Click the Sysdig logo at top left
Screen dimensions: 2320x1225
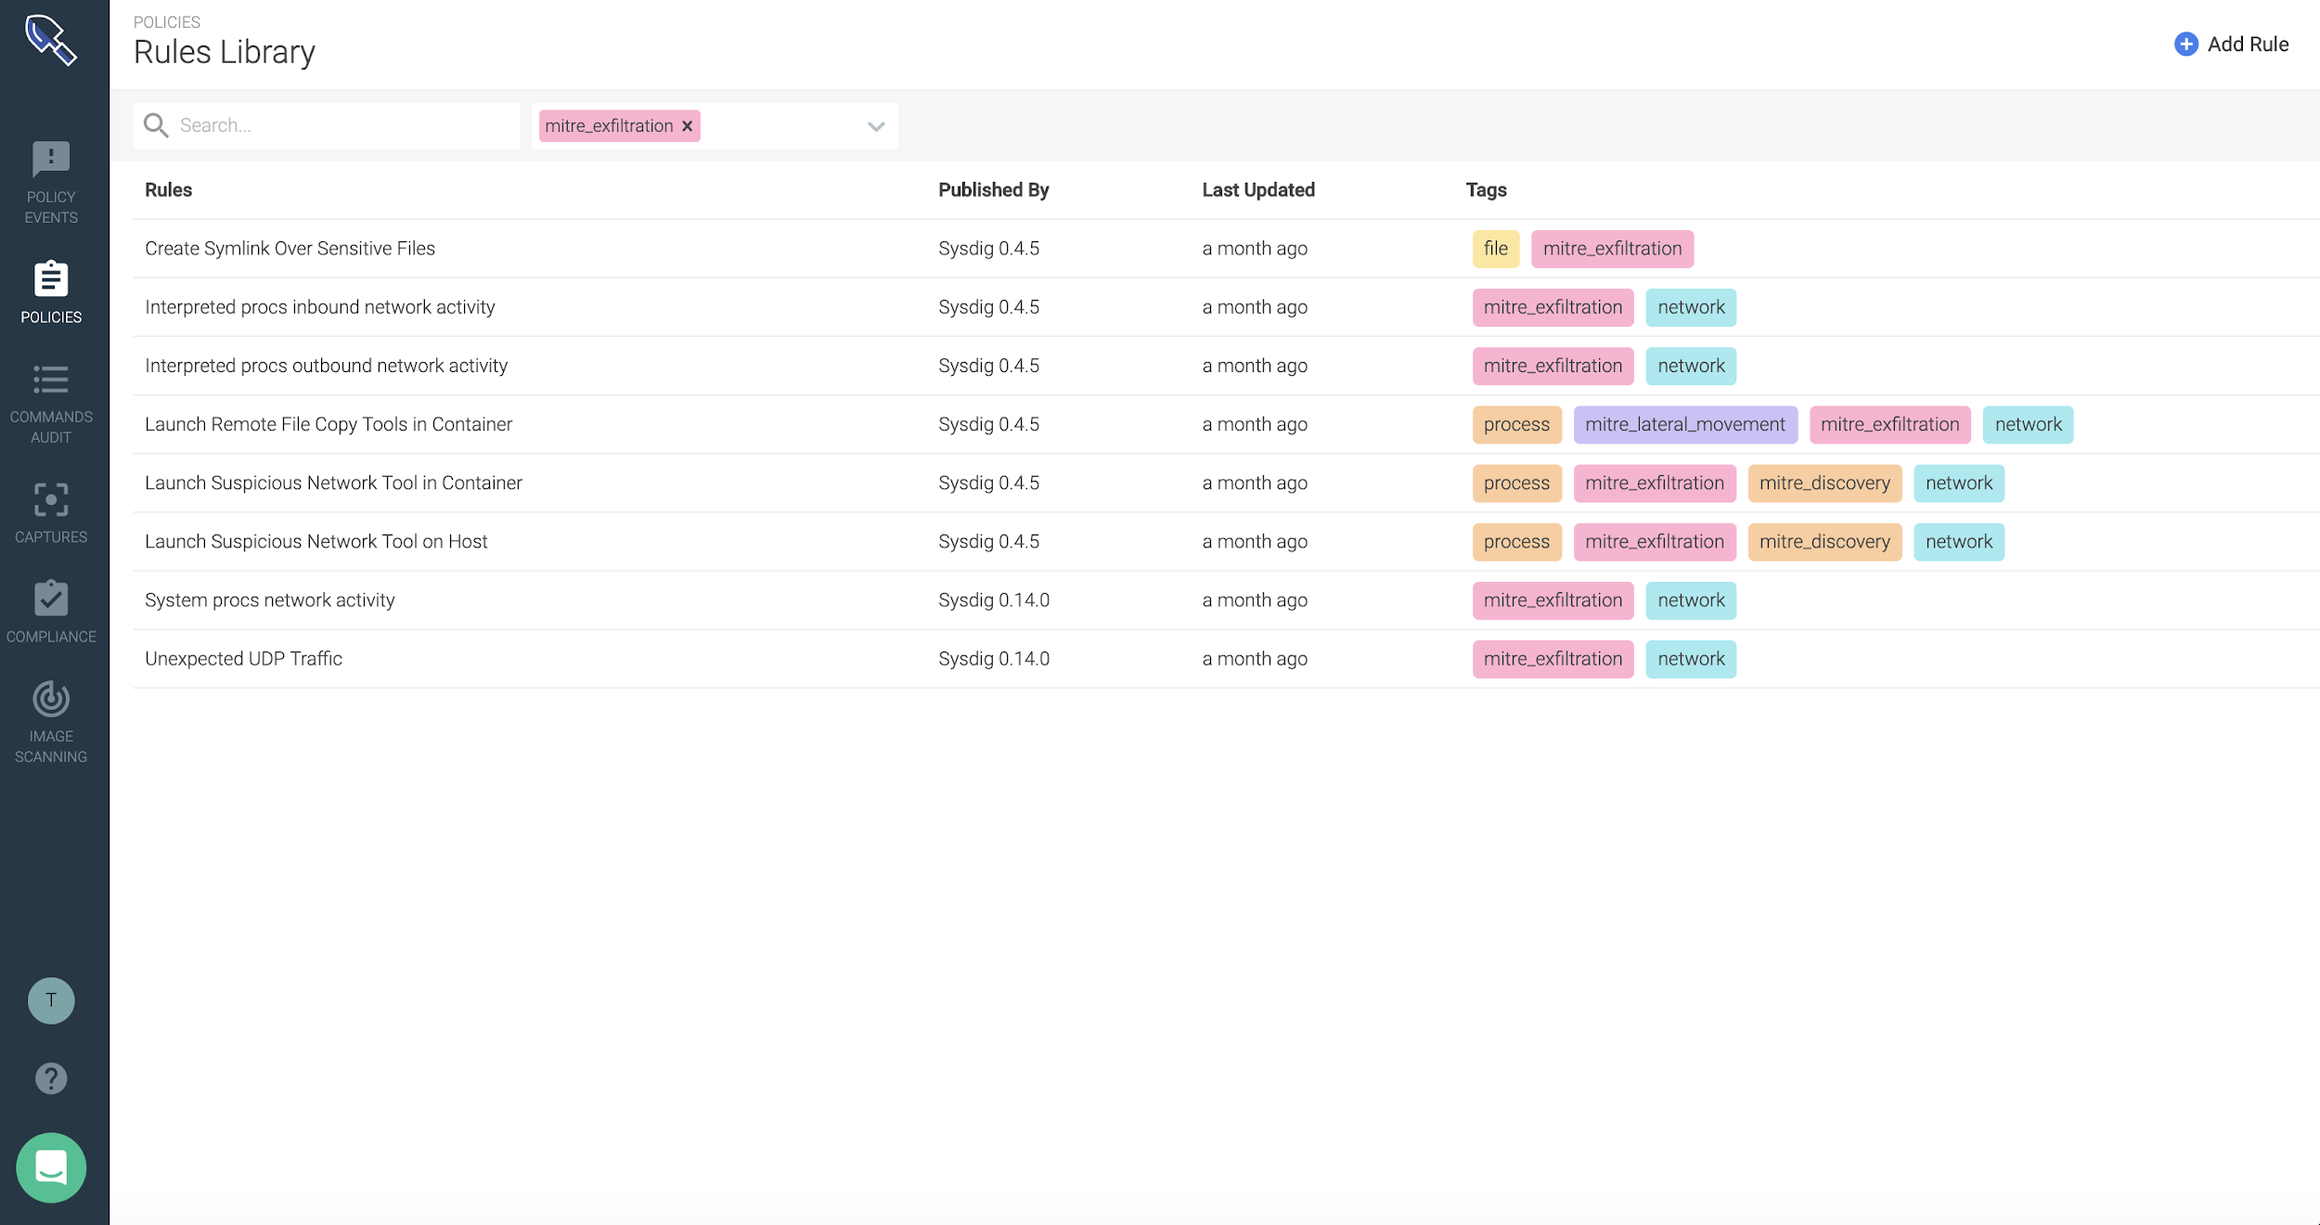click(x=50, y=40)
